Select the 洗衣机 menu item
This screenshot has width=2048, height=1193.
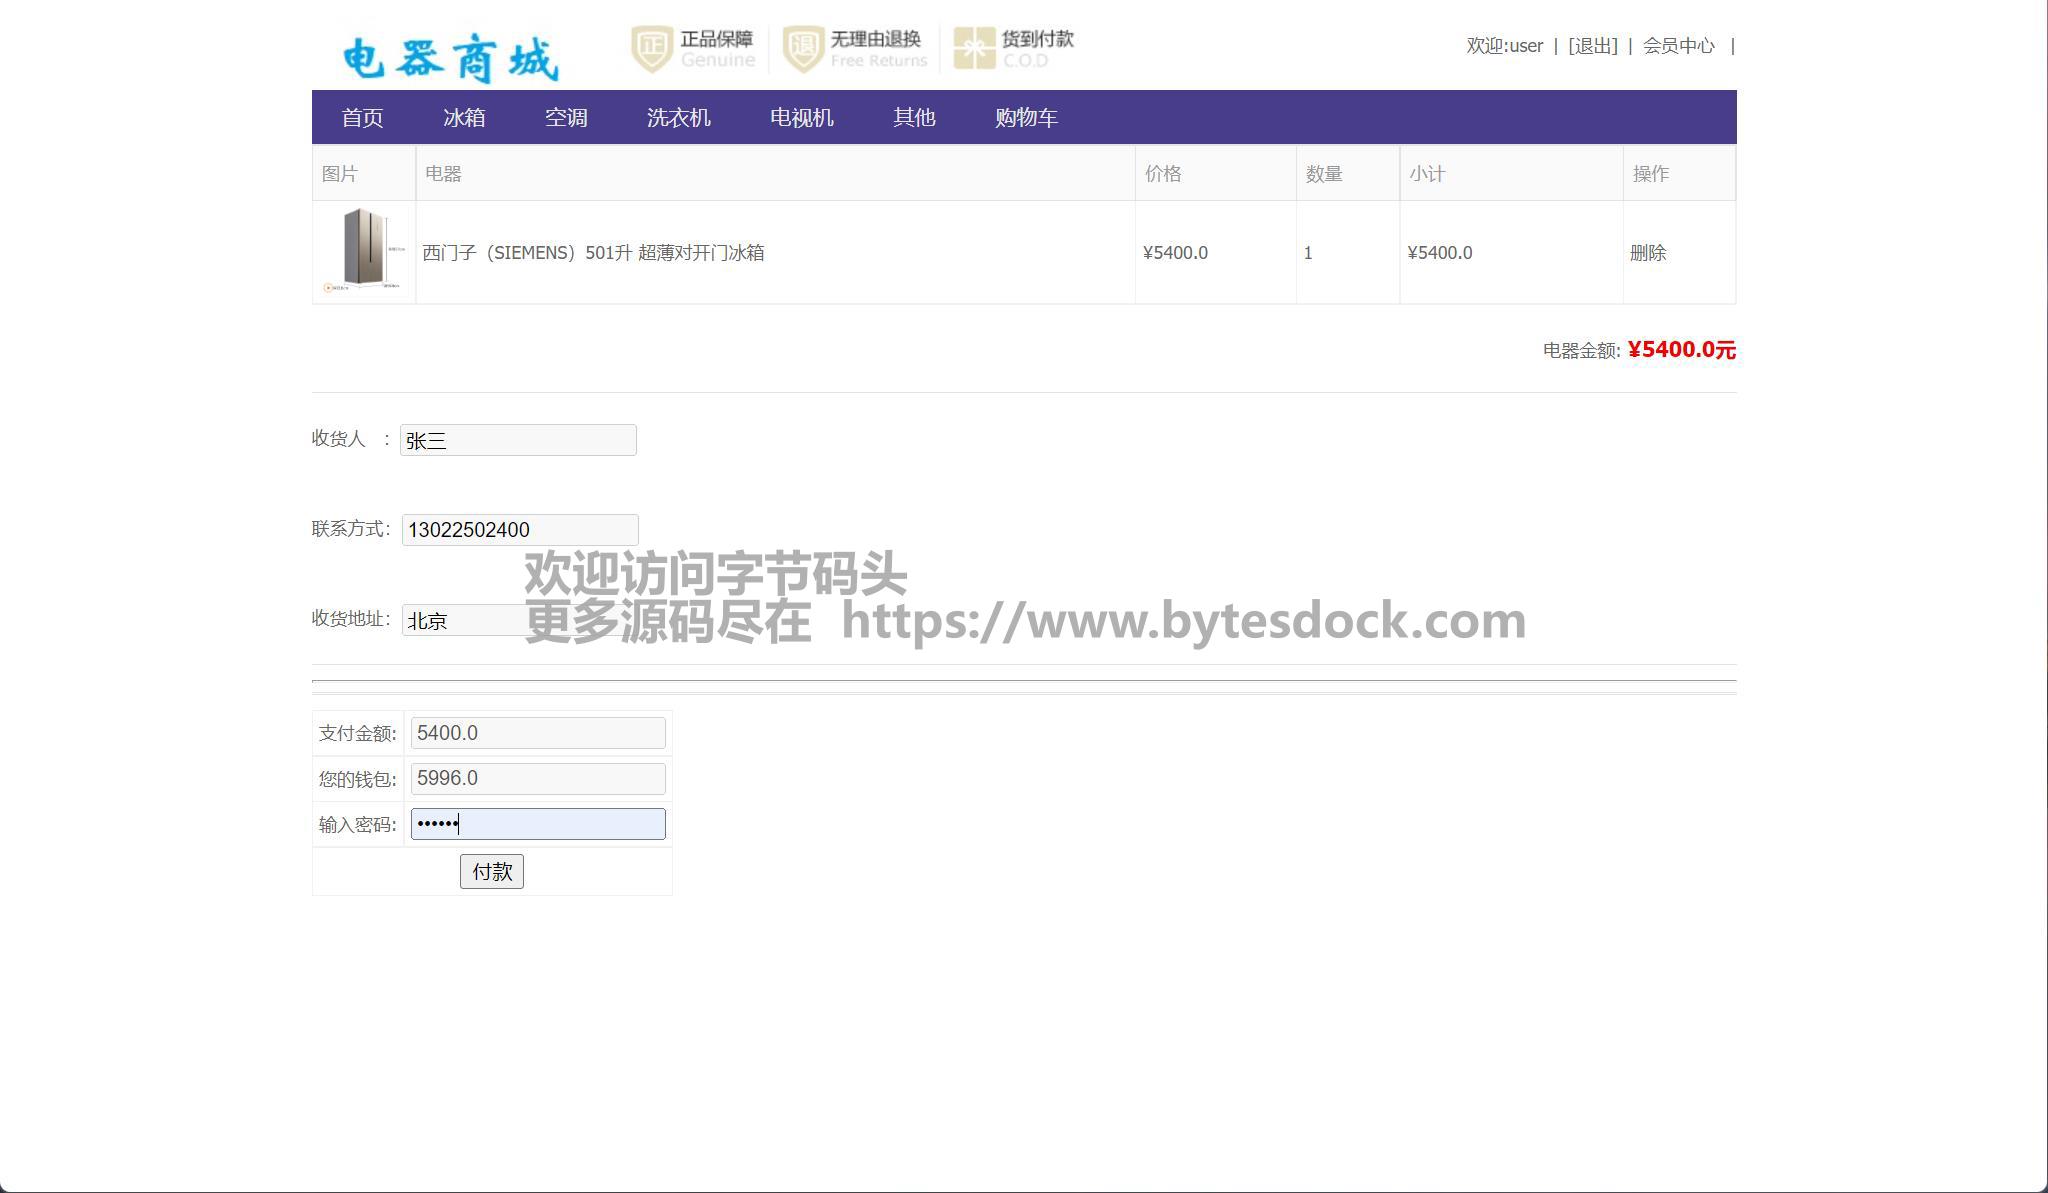pos(678,118)
